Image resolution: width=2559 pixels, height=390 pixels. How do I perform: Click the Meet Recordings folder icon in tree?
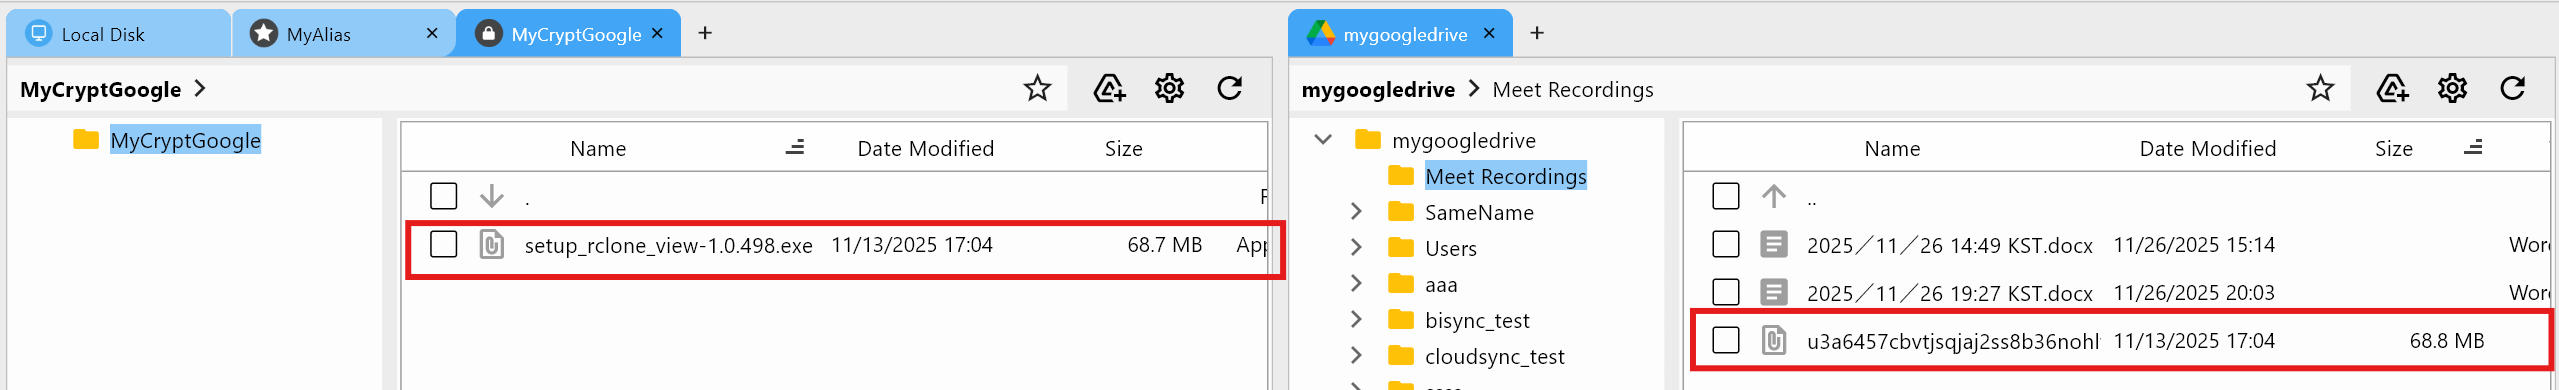[x=1401, y=176]
